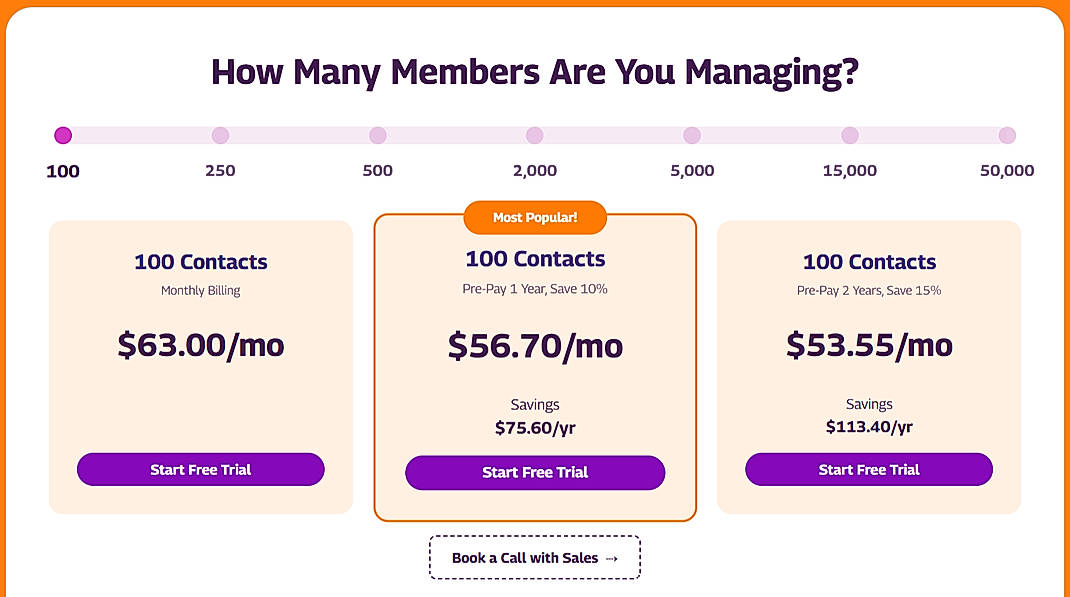Click the $113.40/yr savings text
Image resolution: width=1070 pixels, height=597 pixels.
868,426
